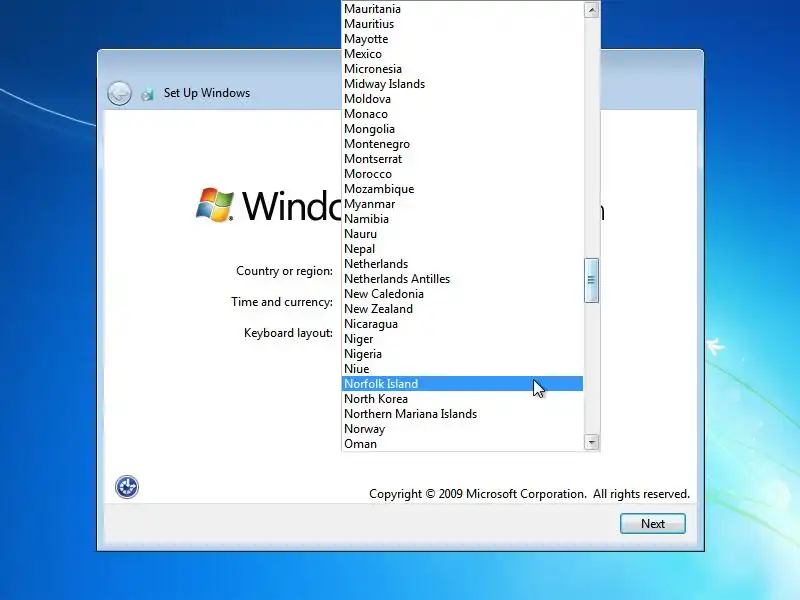Select Netherlands Antilles entry
The image size is (800, 600).
tap(462, 279)
